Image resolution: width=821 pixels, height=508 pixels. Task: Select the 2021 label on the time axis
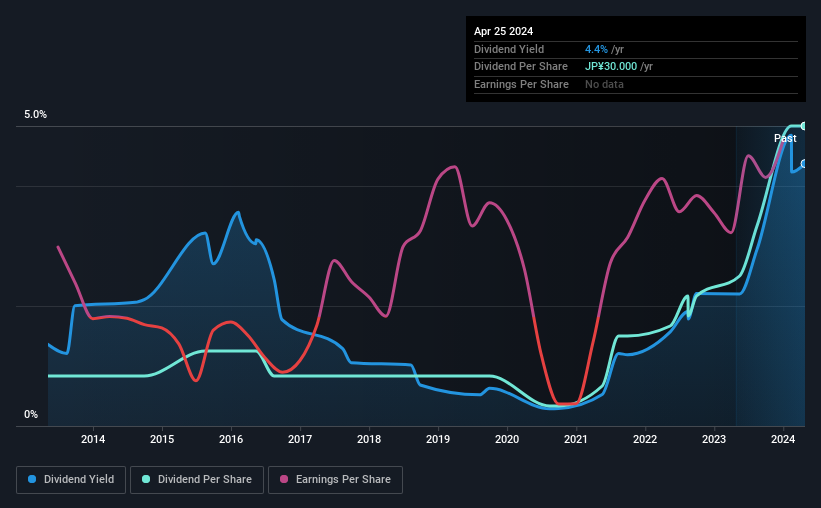click(575, 439)
